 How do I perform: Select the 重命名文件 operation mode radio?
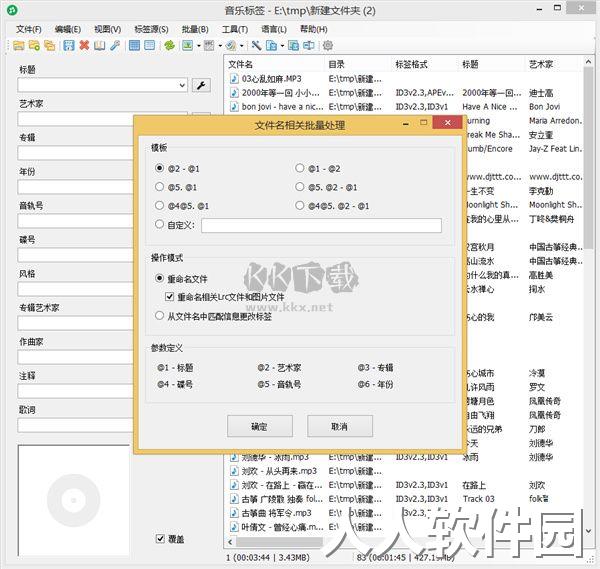160,278
